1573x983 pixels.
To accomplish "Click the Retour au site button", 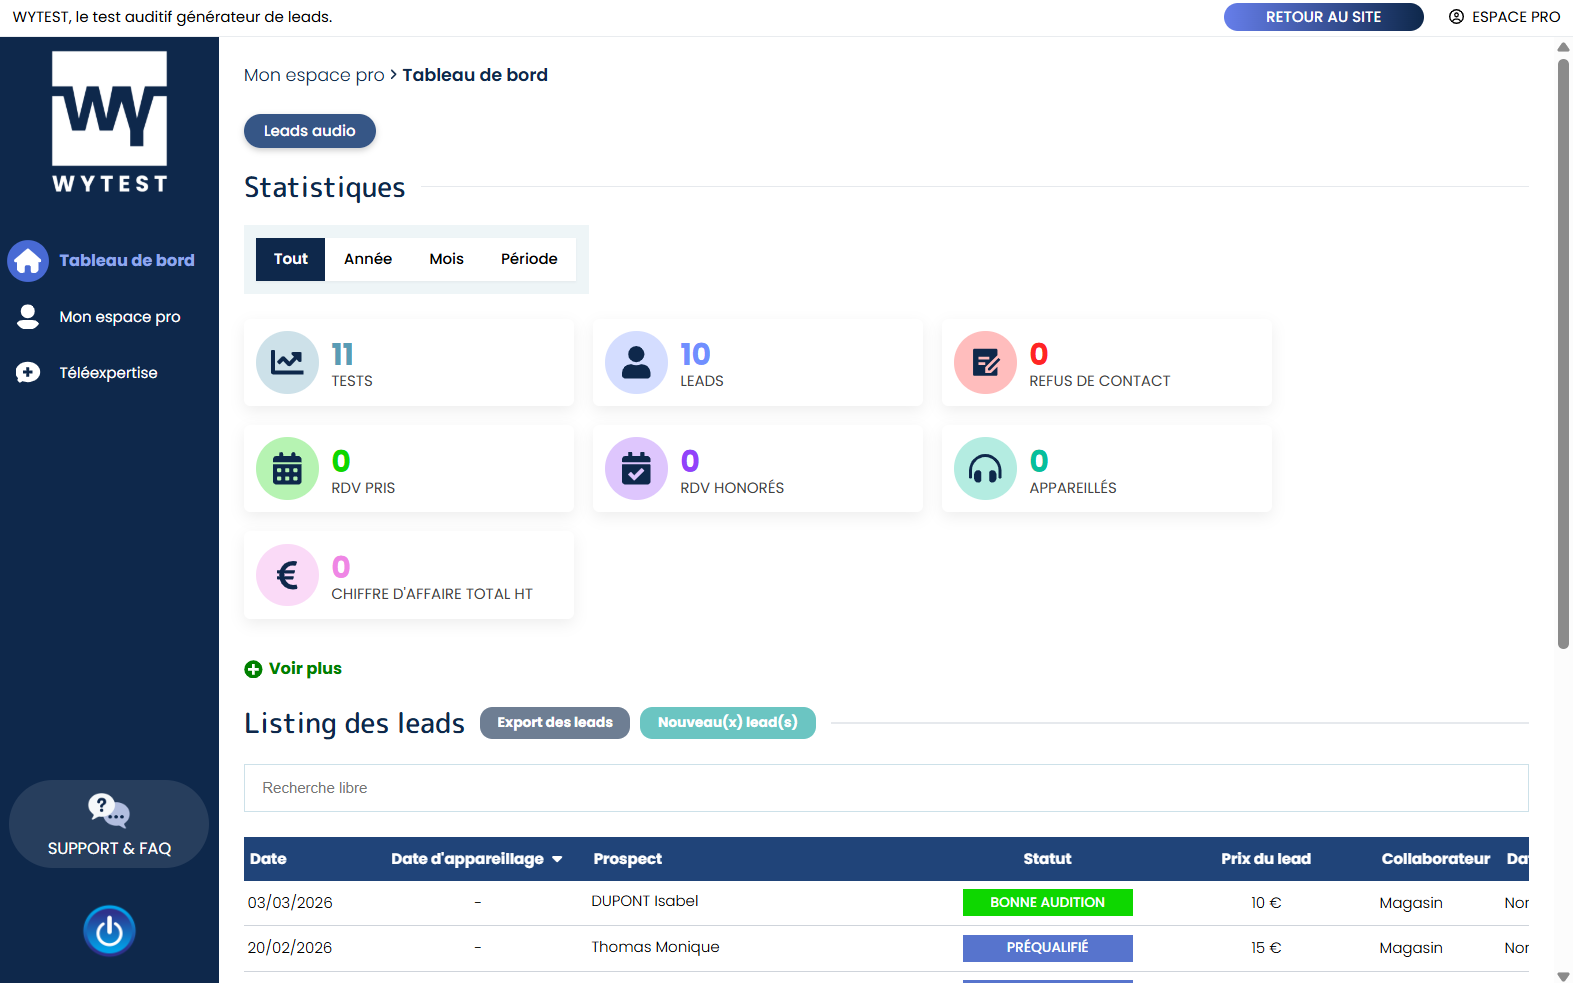I will [1322, 17].
